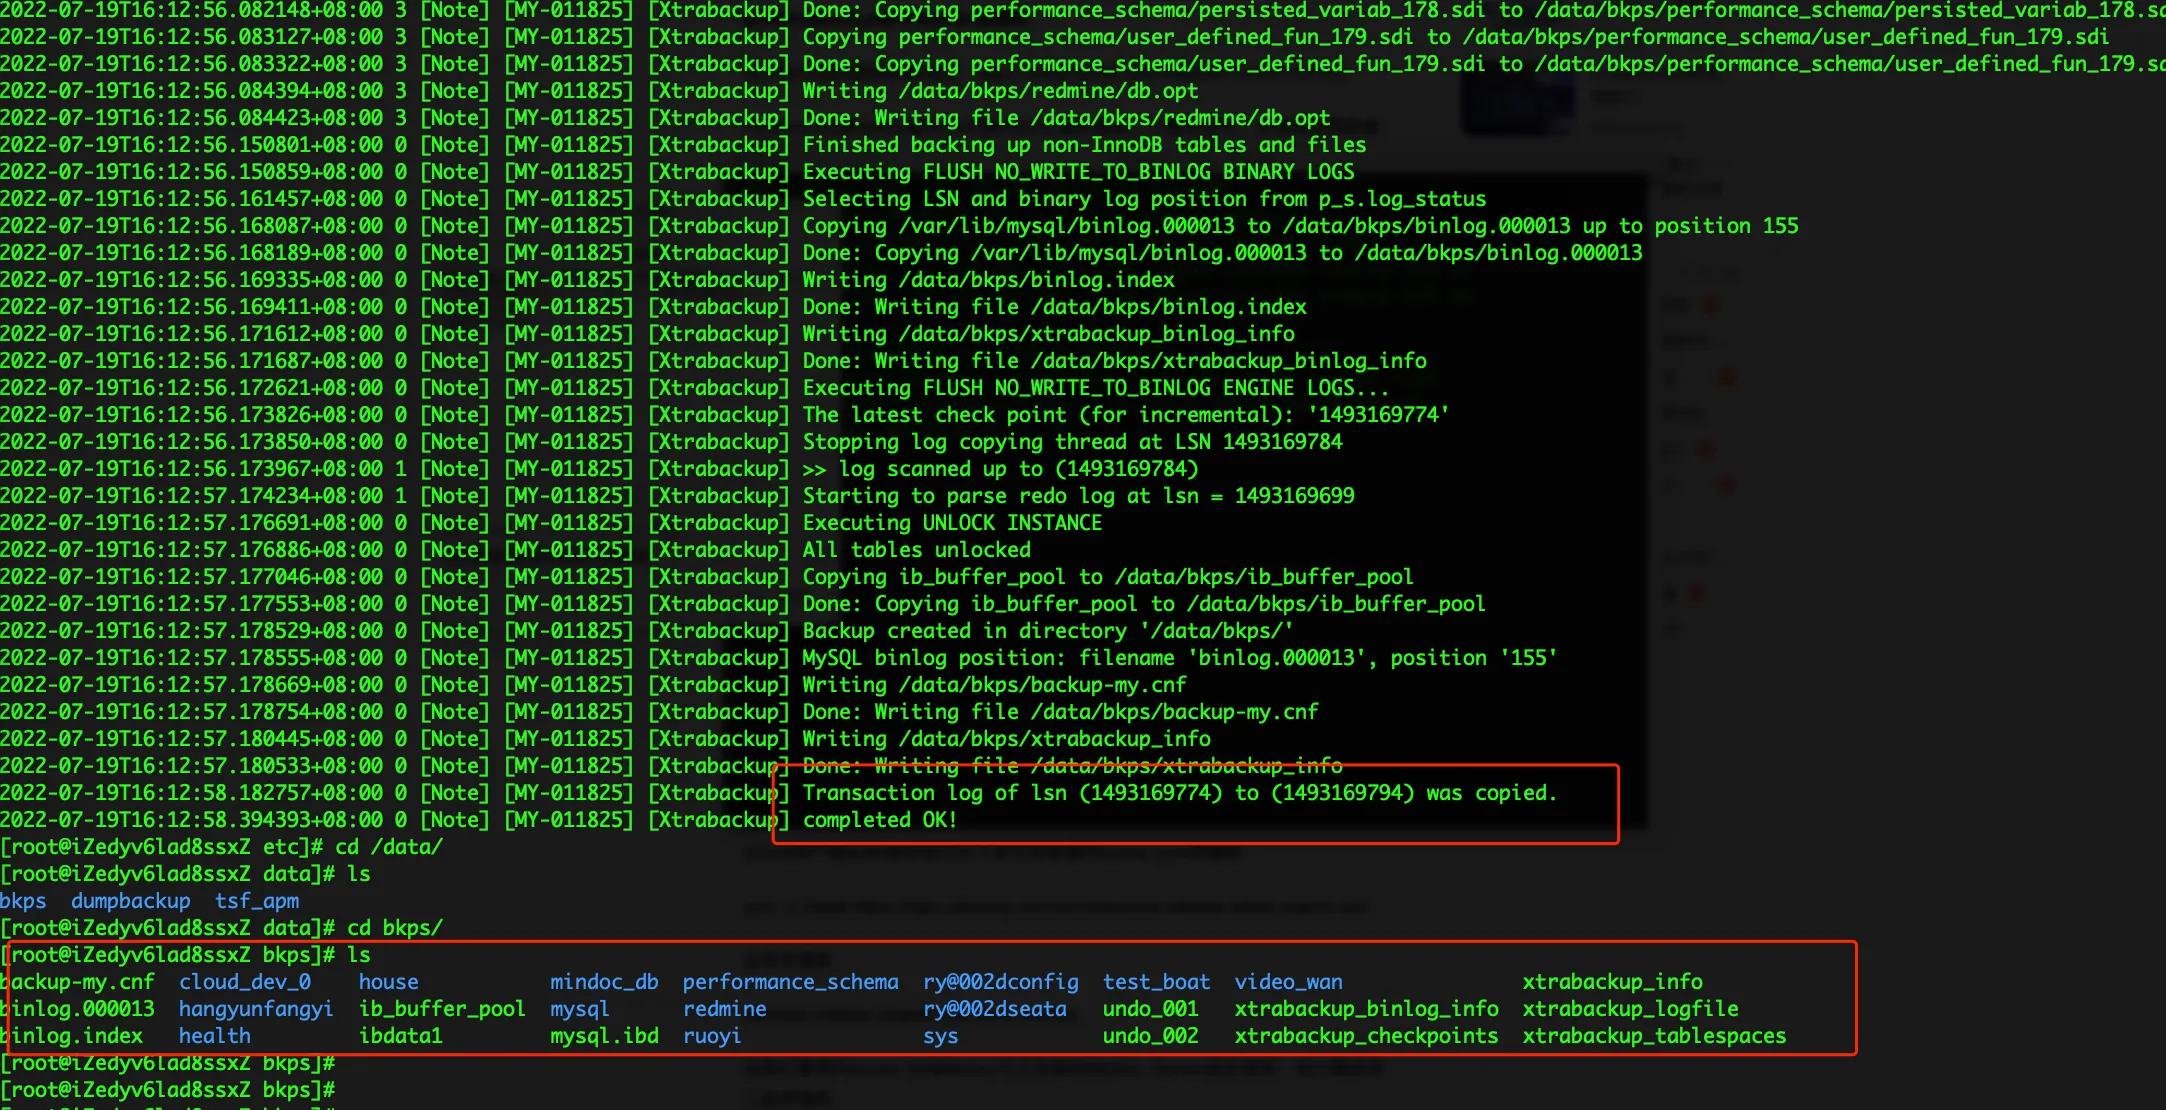Click the "health" directory name
The width and height of the screenshot is (2166, 1110).
coord(216,1035)
